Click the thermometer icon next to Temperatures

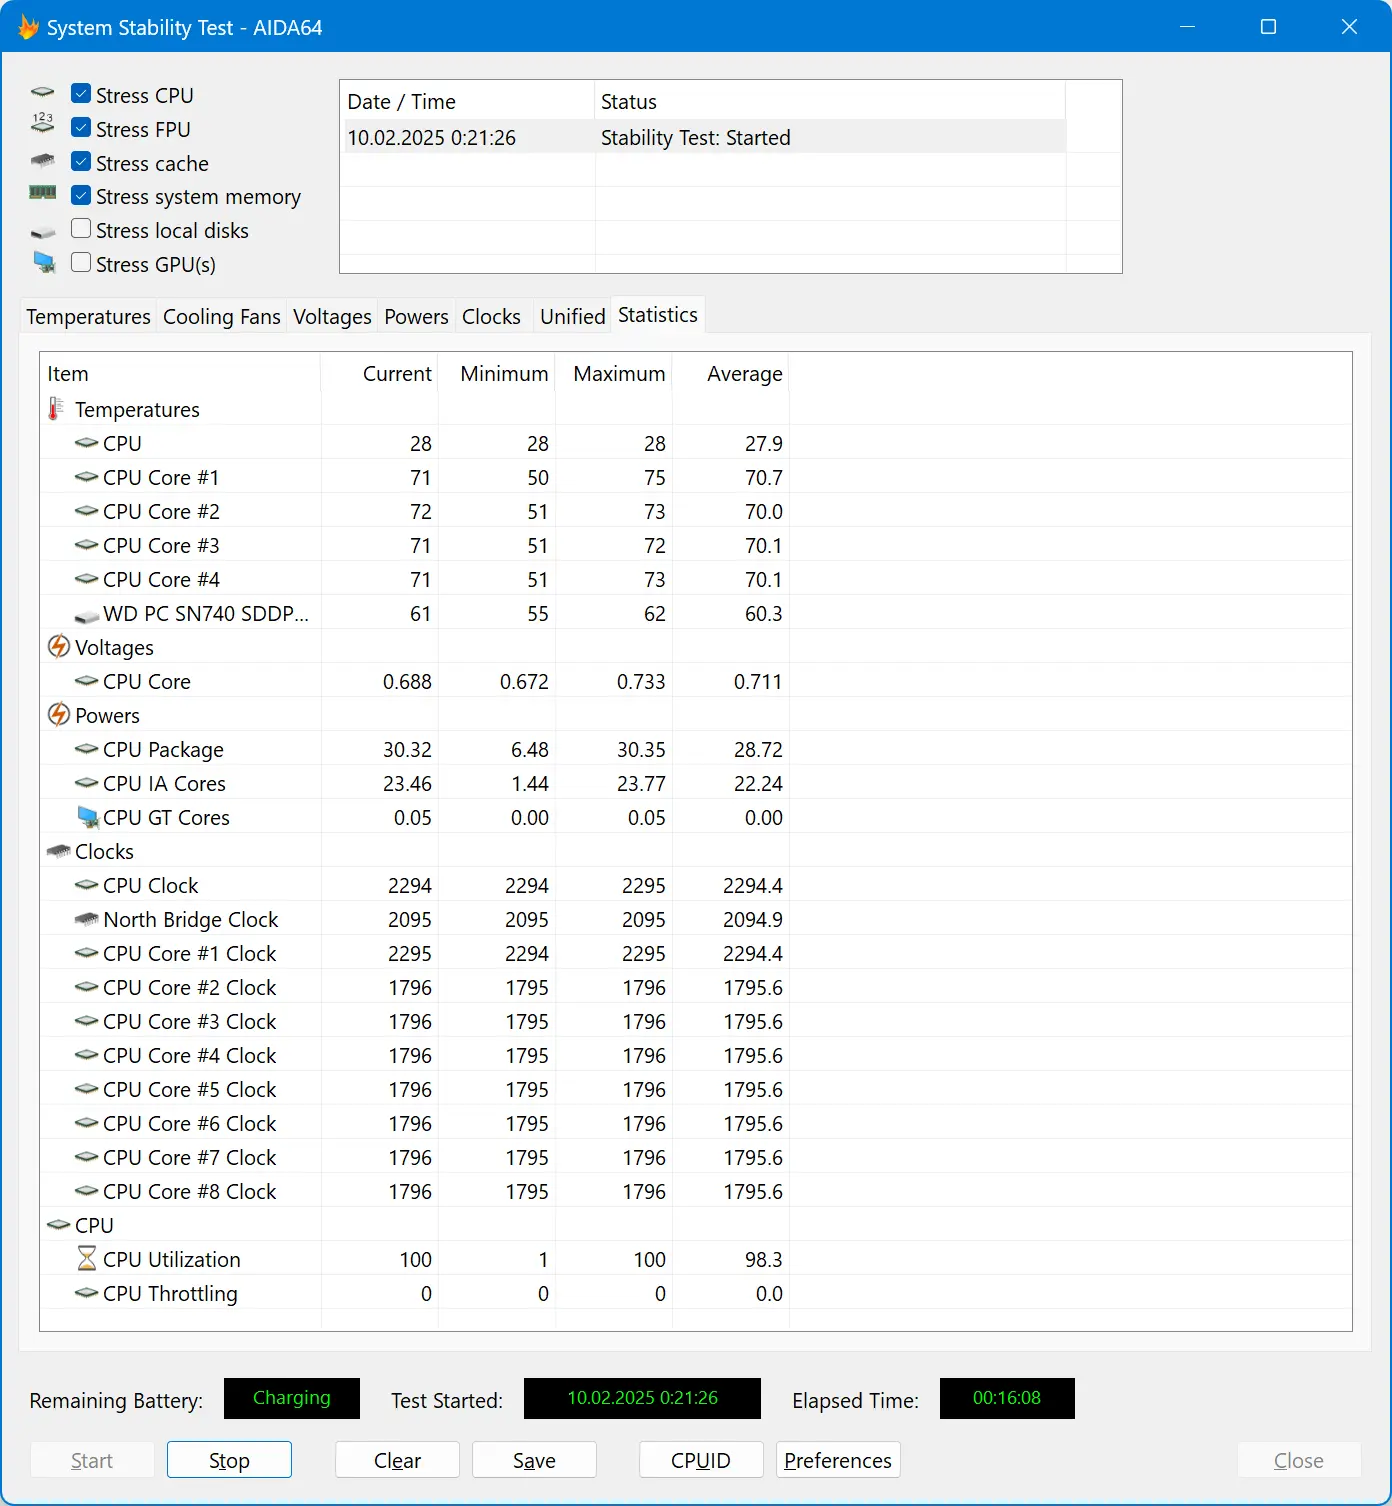click(x=56, y=408)
